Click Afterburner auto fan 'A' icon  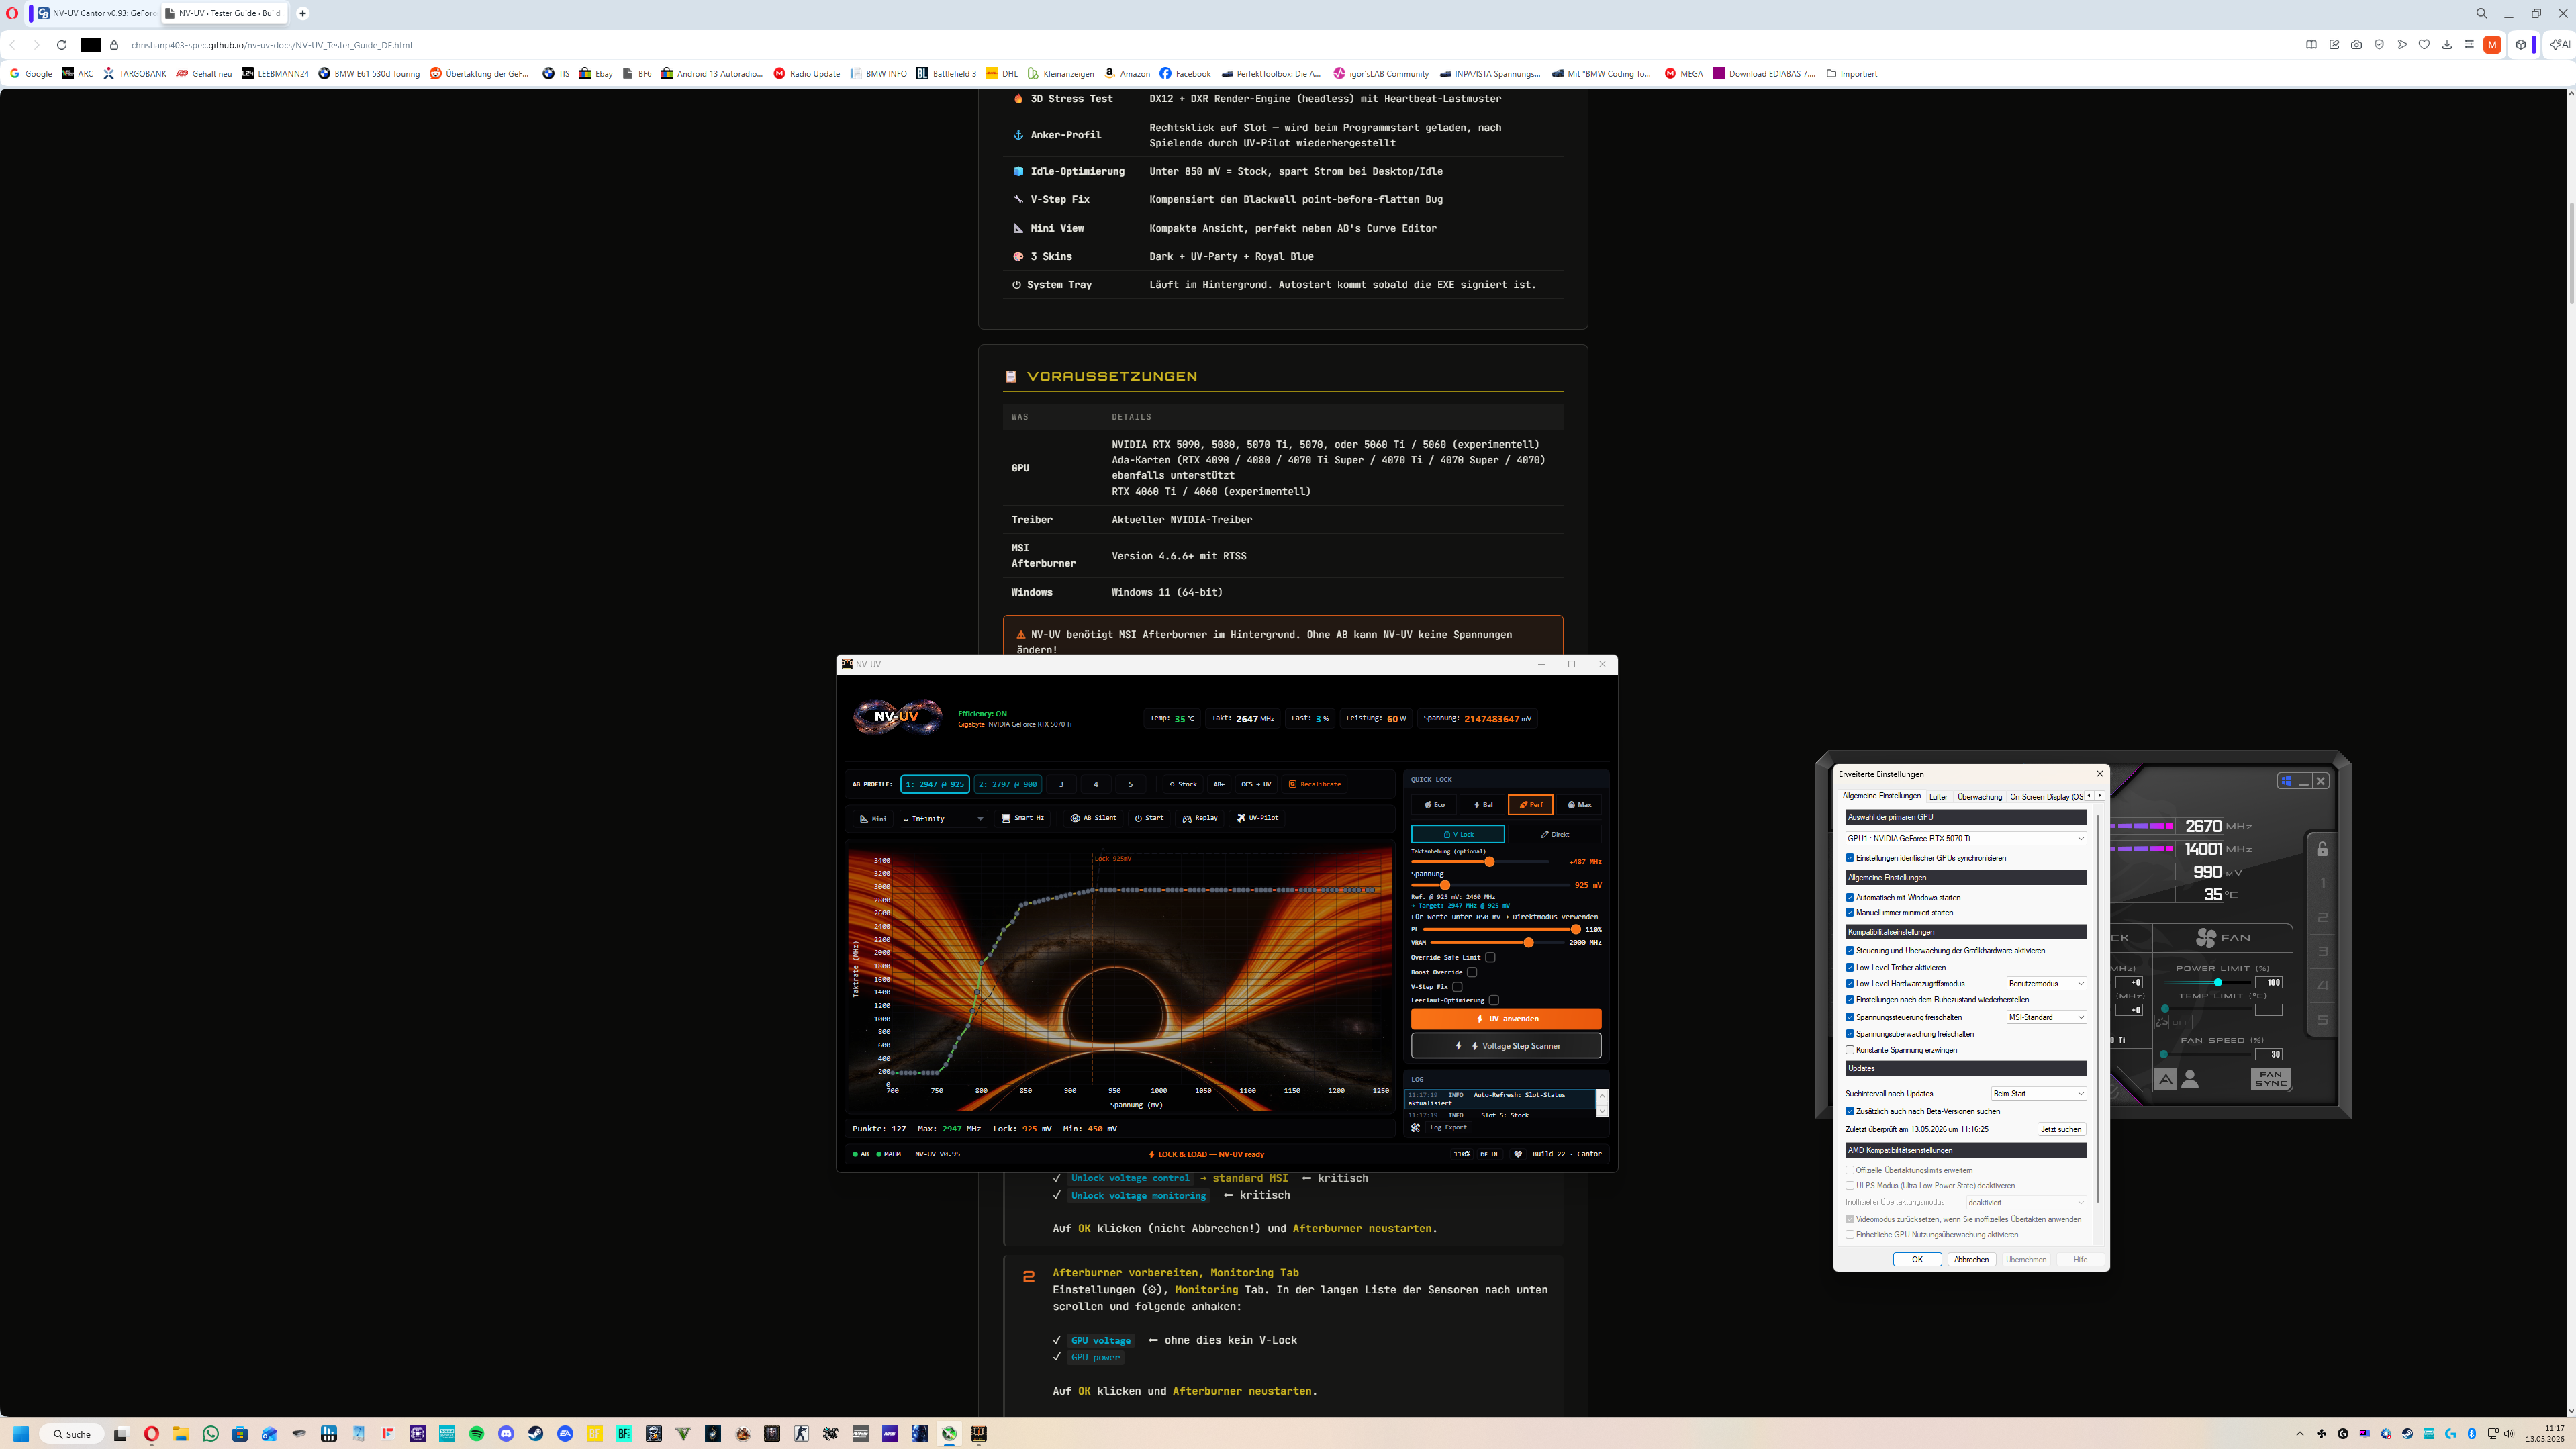pyautogui.click(x=2165, y=1079)
